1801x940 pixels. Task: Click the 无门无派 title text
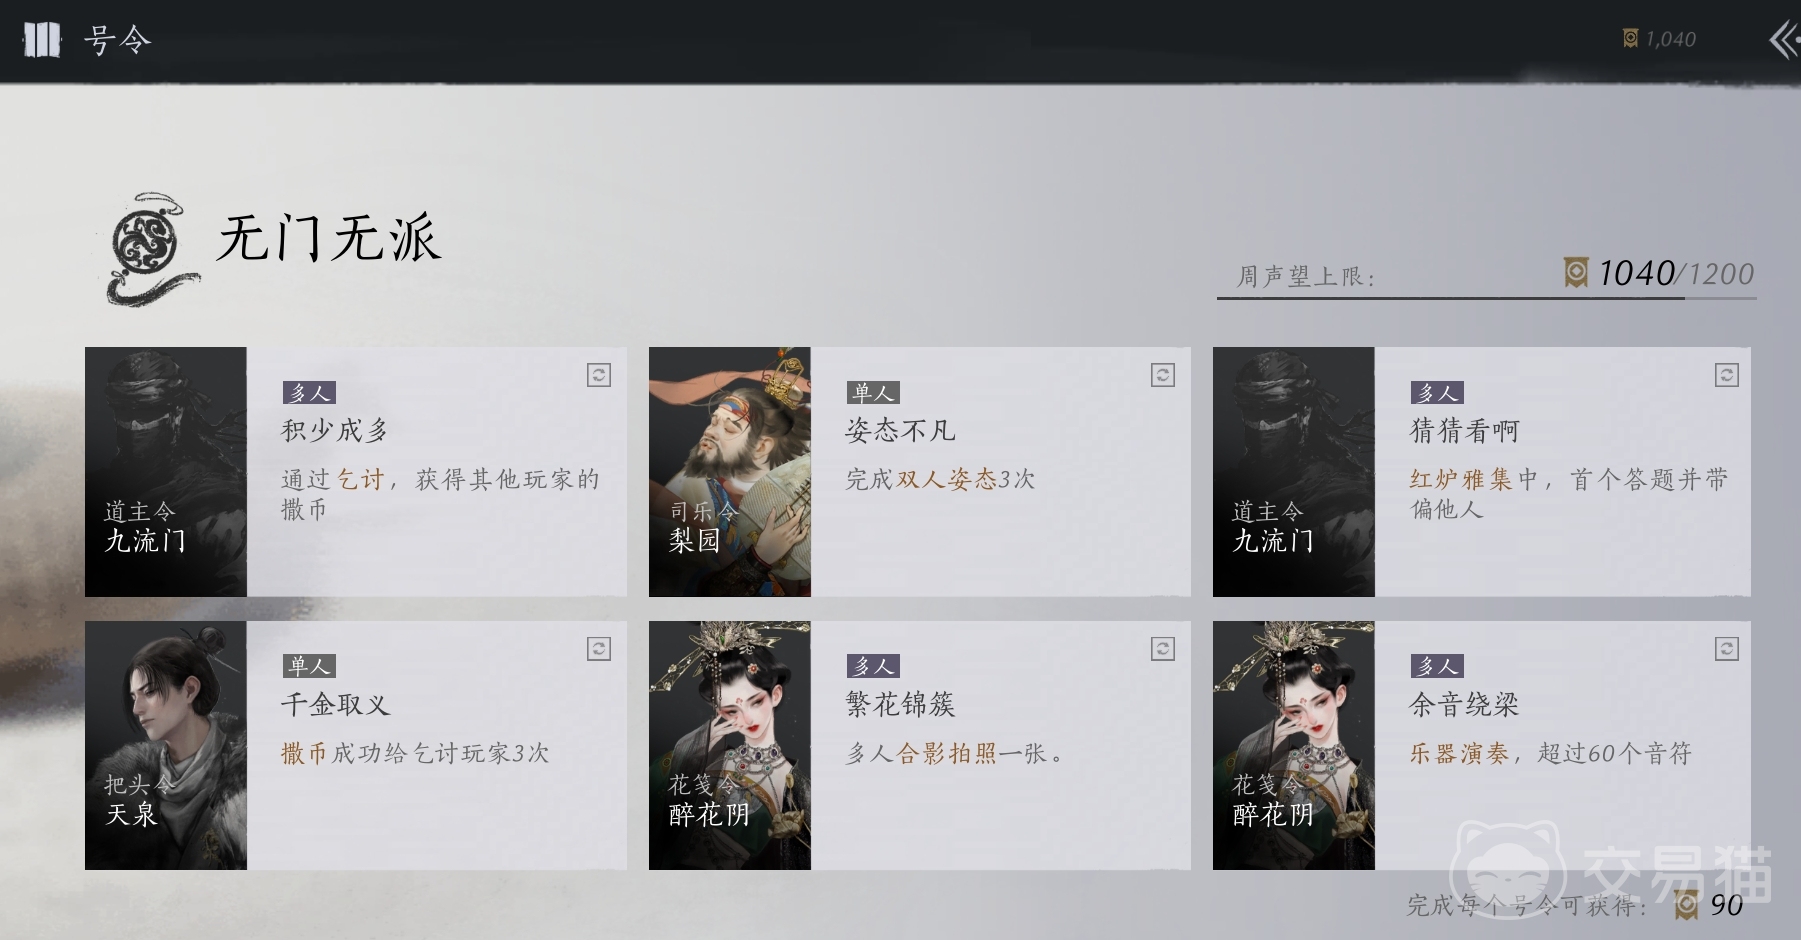(329, 239)
